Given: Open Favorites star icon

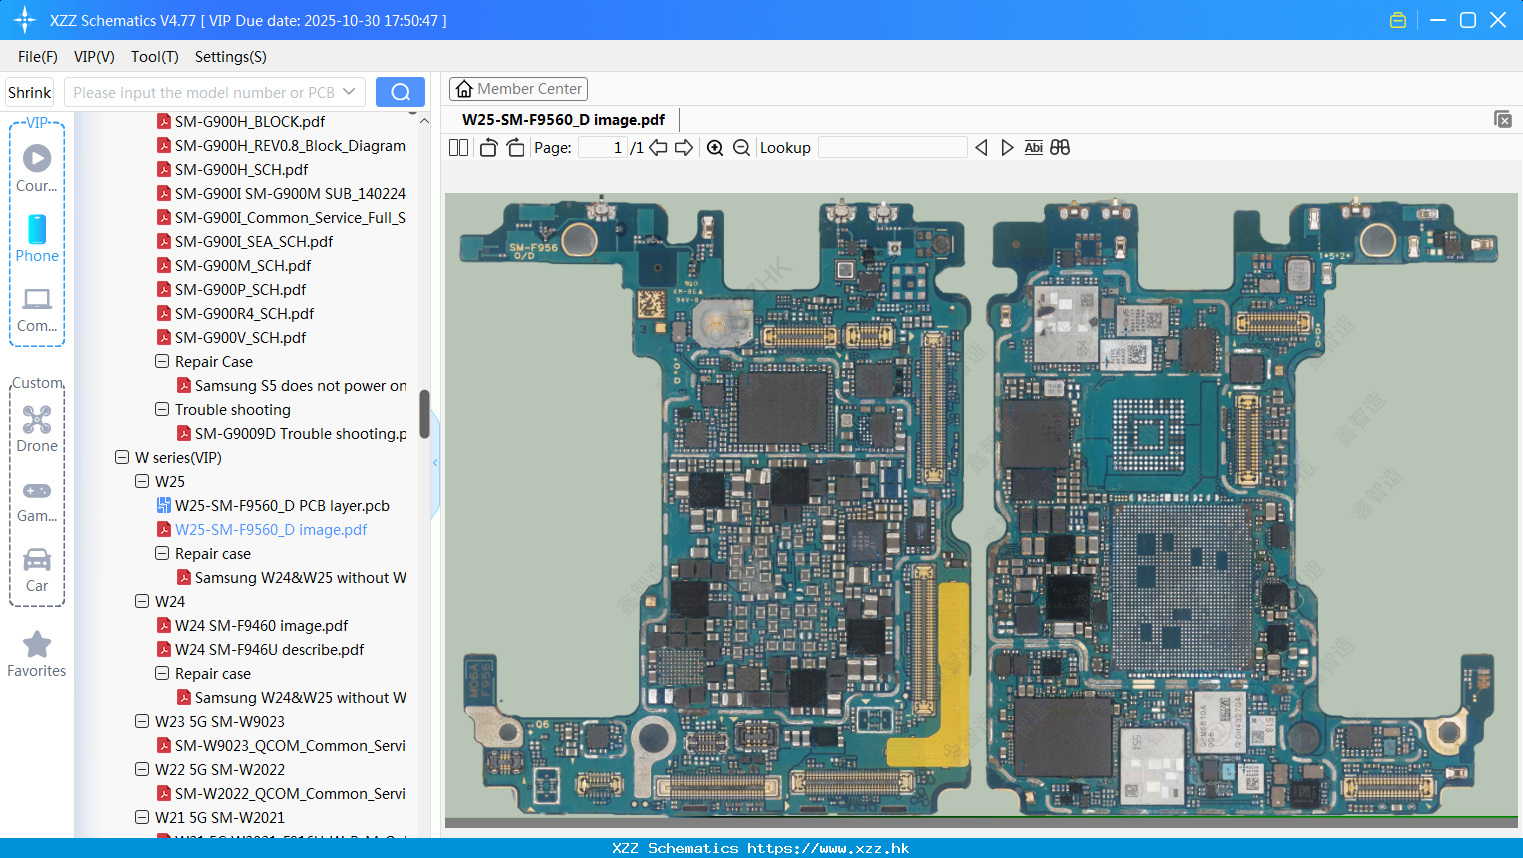Looking at the screenshot, I should [37, 654].
